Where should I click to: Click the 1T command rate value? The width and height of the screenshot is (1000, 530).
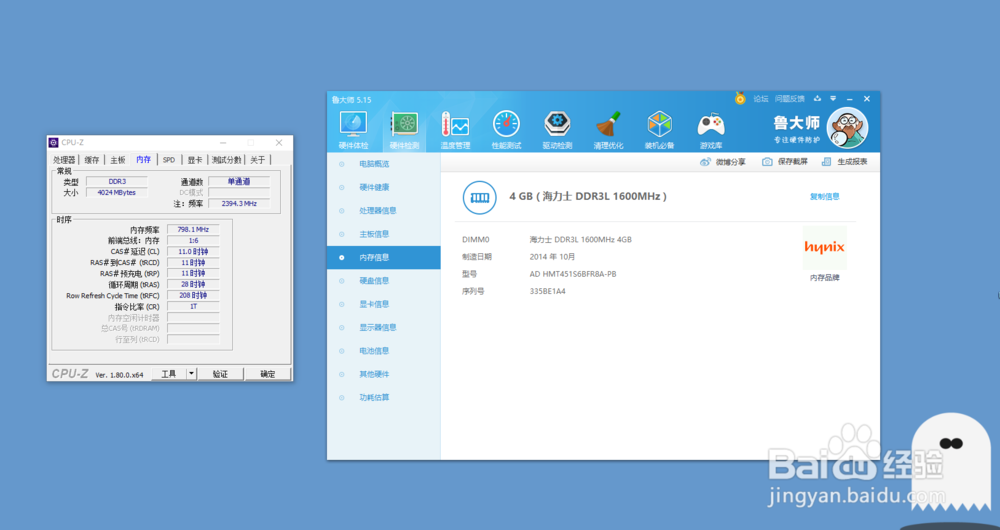click(x=193, y=307)
